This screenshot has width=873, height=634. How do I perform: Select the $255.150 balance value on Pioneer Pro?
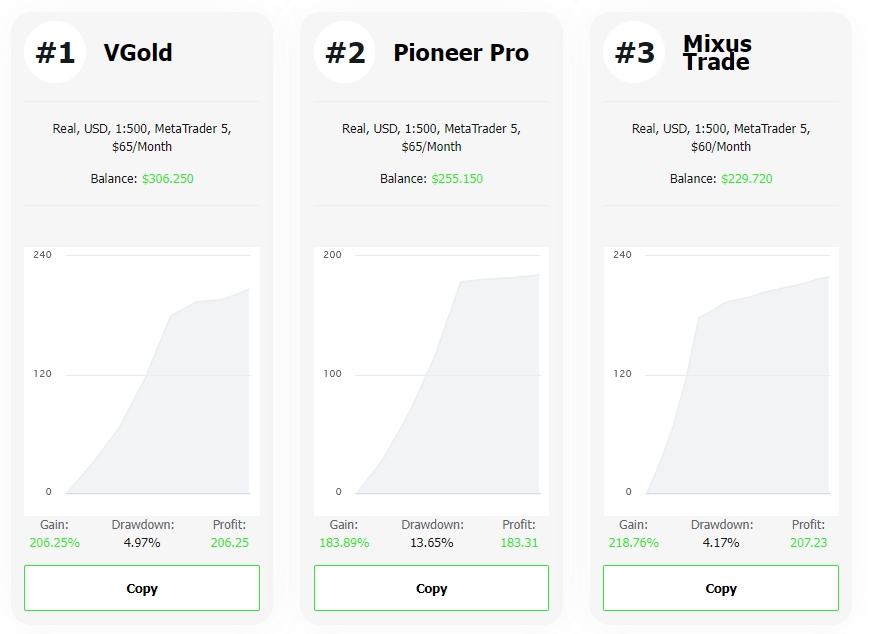tap(456, 179)
